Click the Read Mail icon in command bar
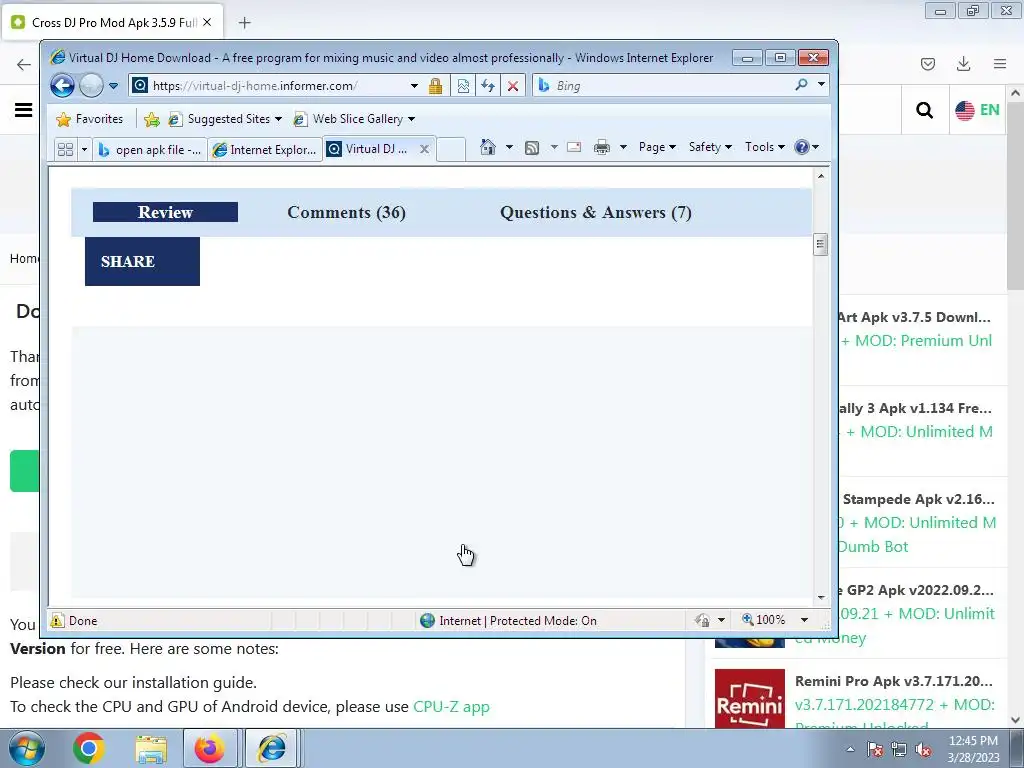The width and height of the screenshot is (1024, 768). (x=574, y=147)
